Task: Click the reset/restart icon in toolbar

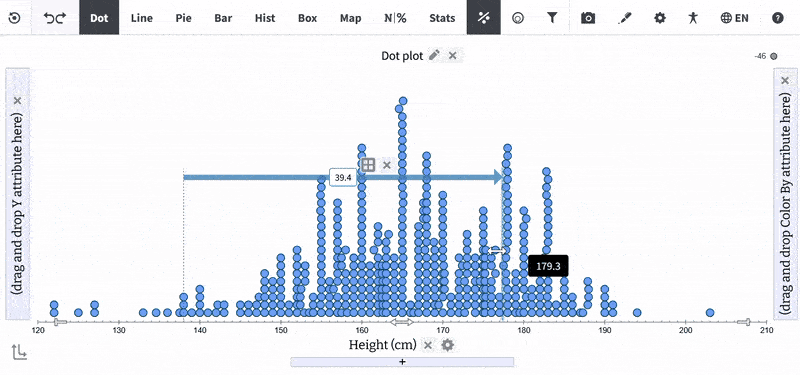Action: [15, 18]
